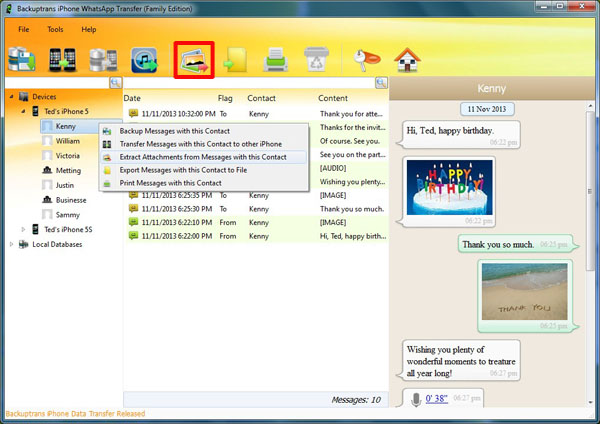Screen dimensions: 600x424
Task: Click the 11 Nov 2013 date label
Action: [487, 109]
